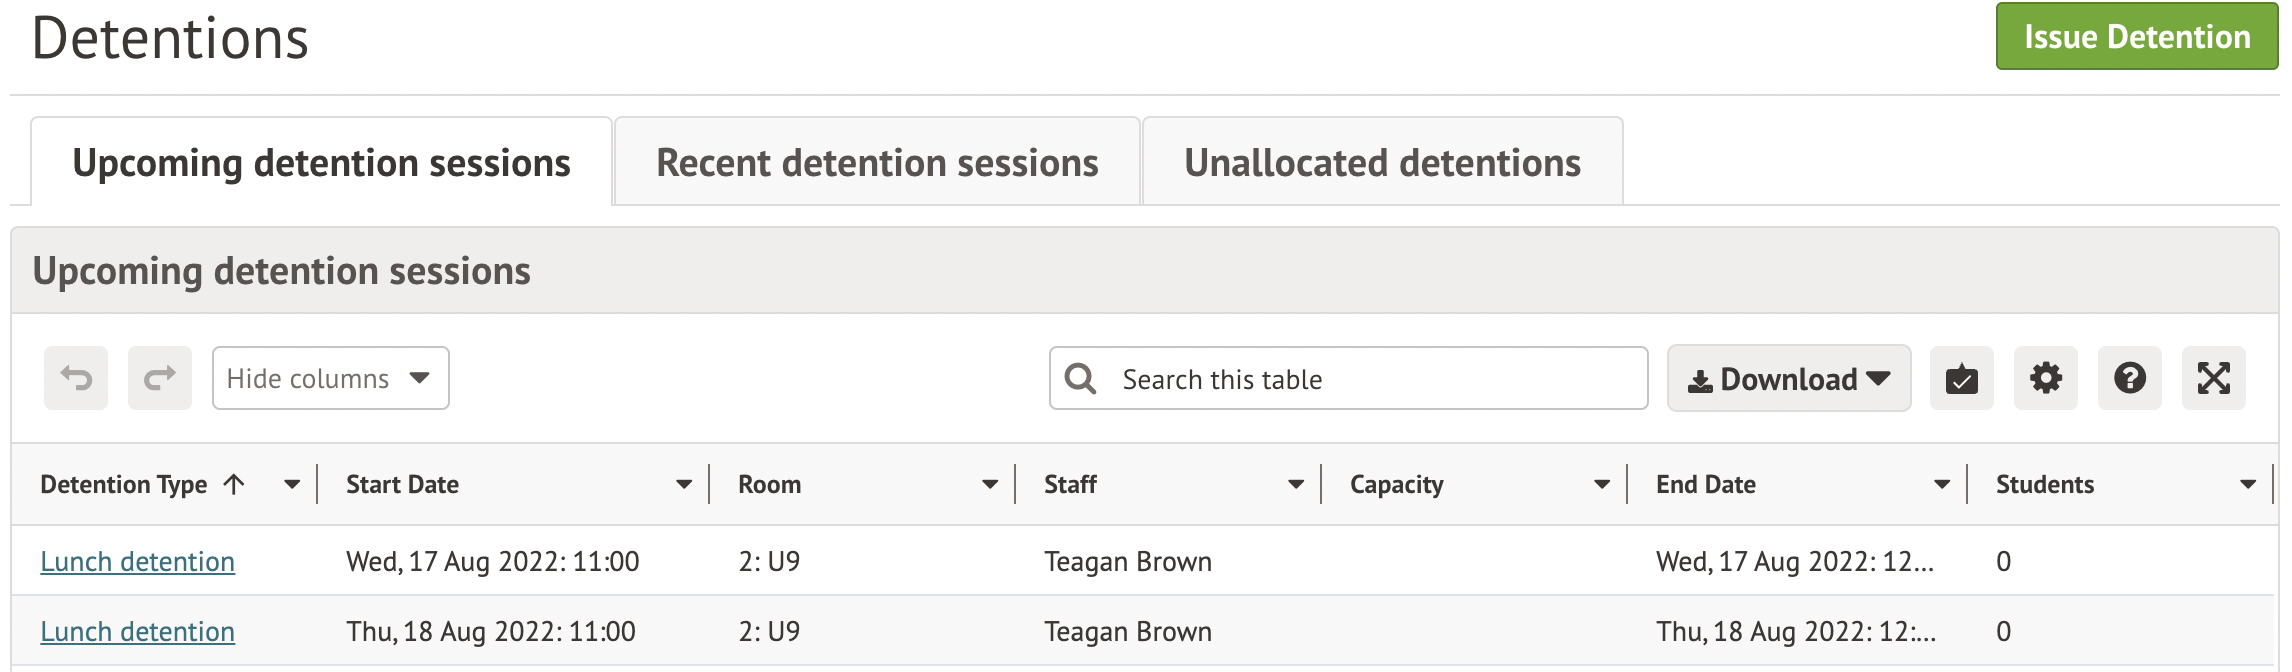Click the redo arrow icon
Viewport: 2292px width, 672px height.
pos(160,378)
